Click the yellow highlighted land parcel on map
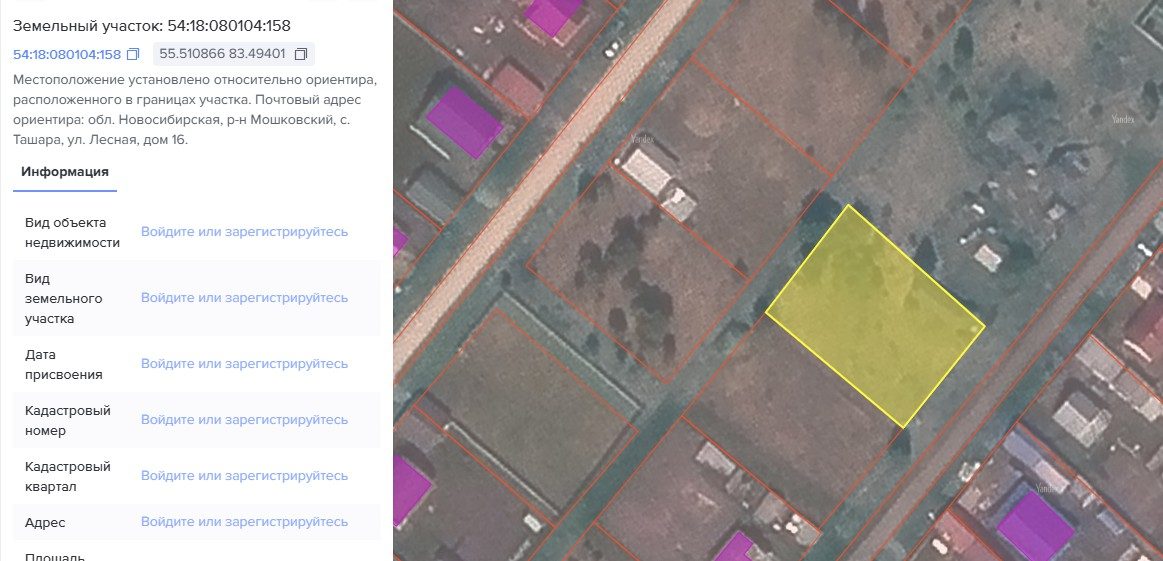 point(875,315)
